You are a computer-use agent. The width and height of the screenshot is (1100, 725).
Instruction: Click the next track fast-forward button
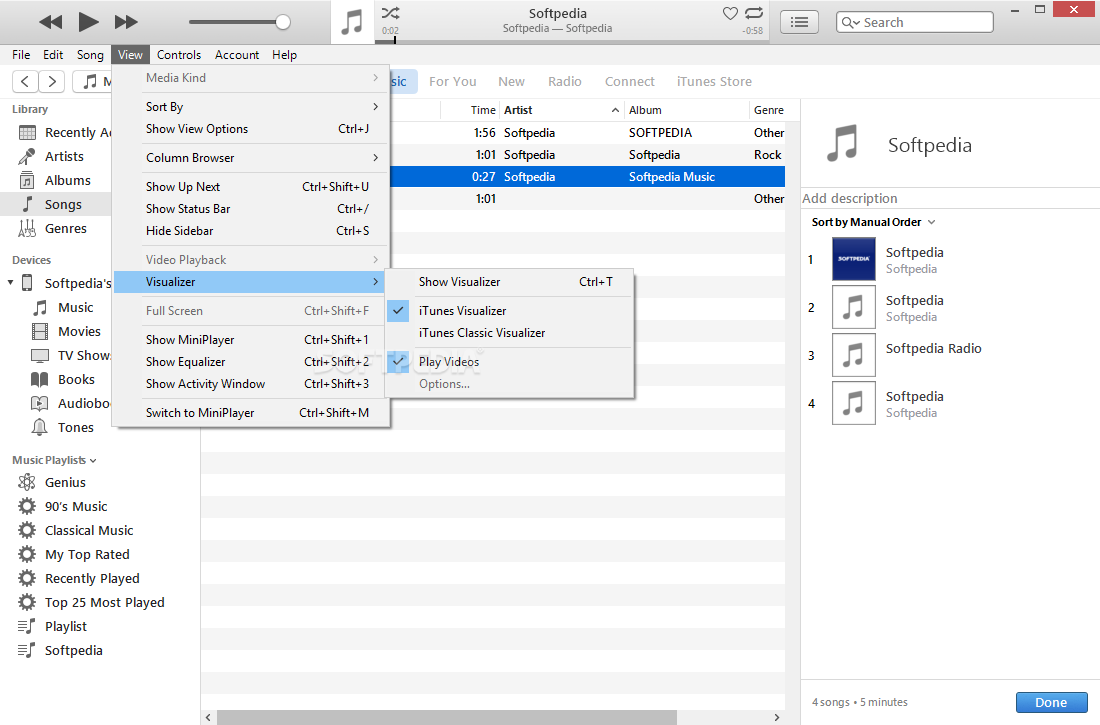(x=126, y=22)
